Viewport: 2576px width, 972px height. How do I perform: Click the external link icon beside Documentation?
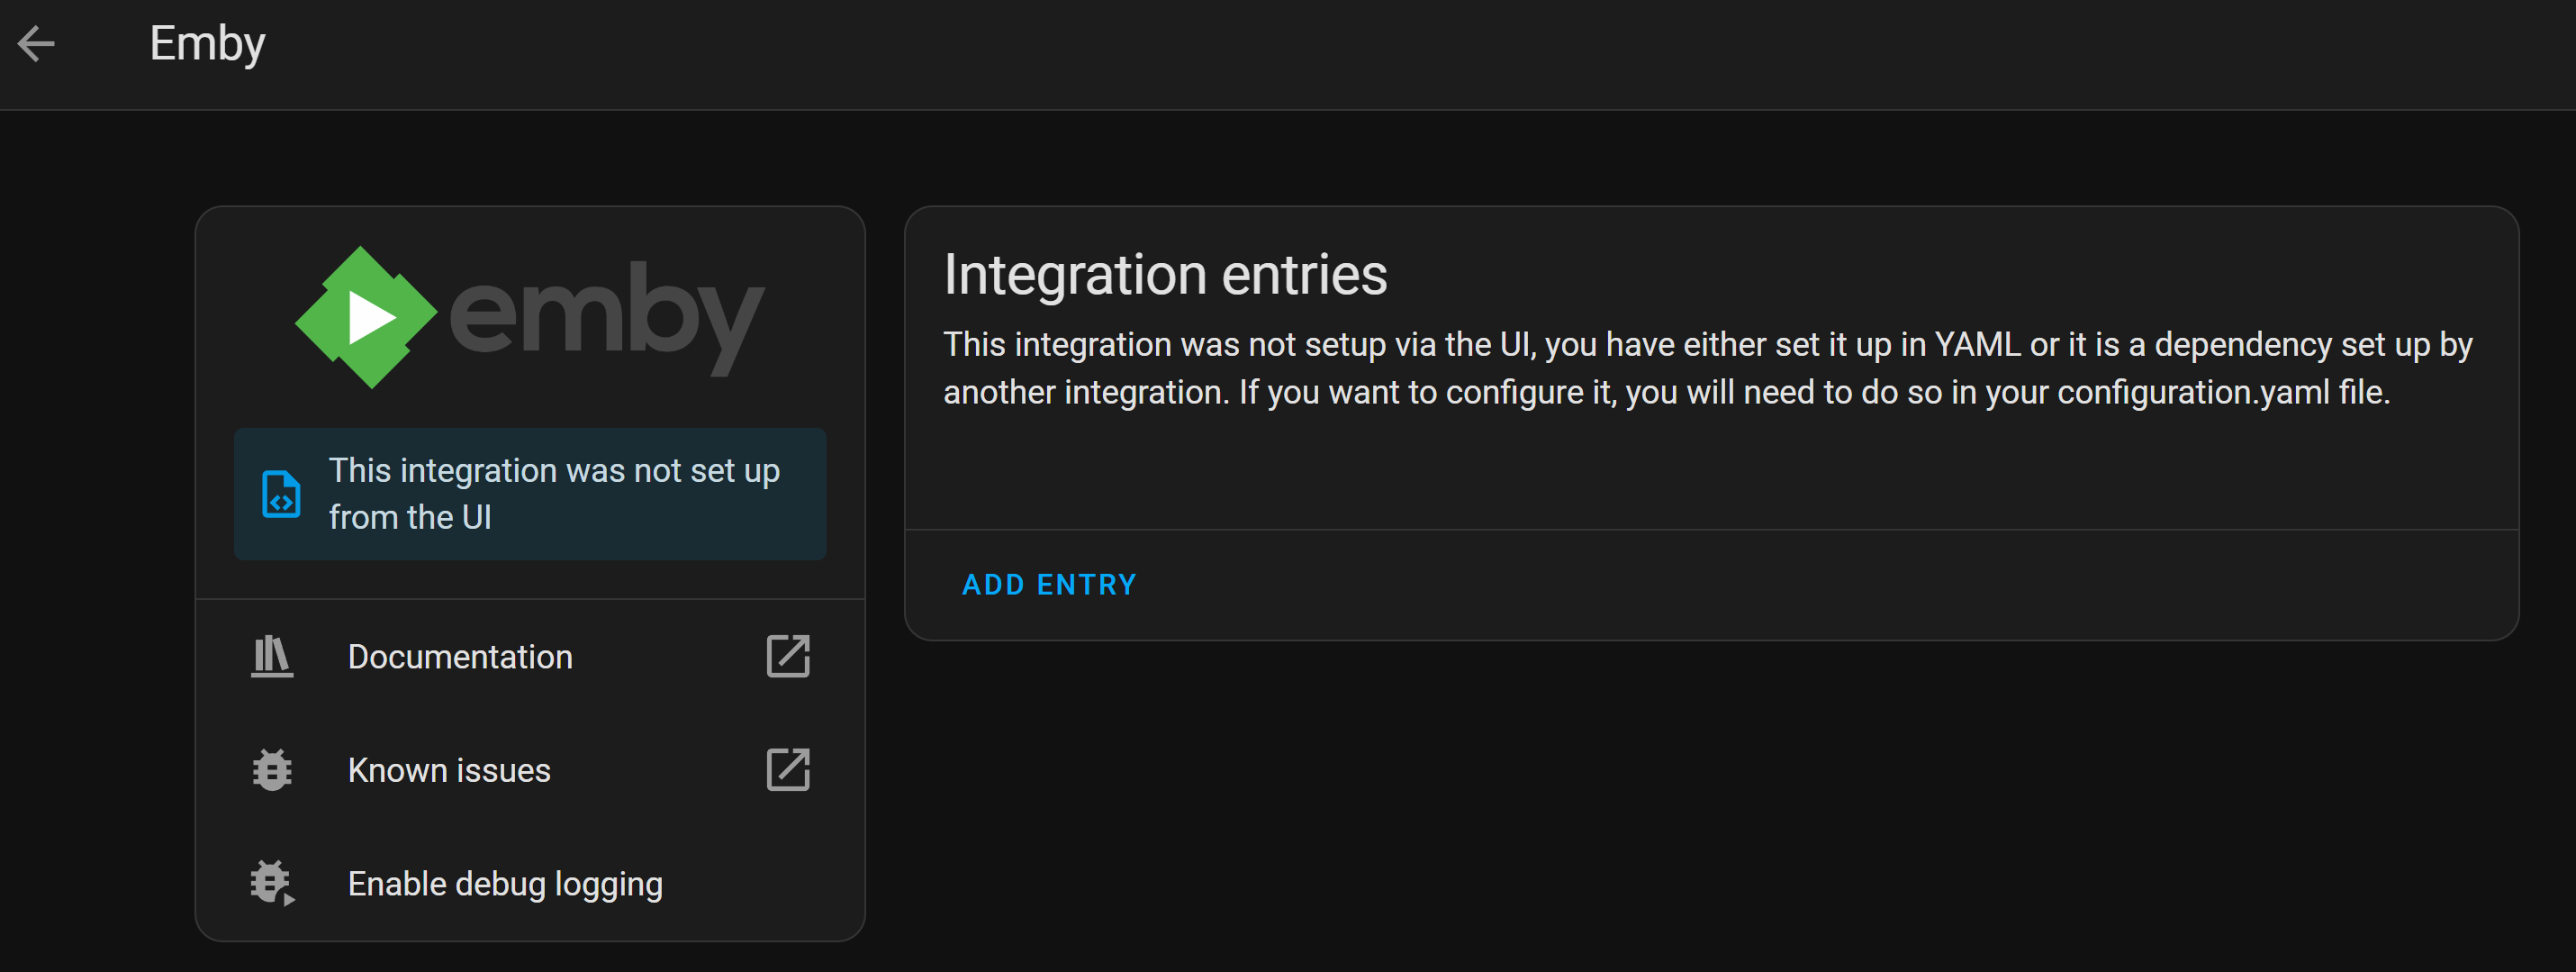[x=787, y=657]
